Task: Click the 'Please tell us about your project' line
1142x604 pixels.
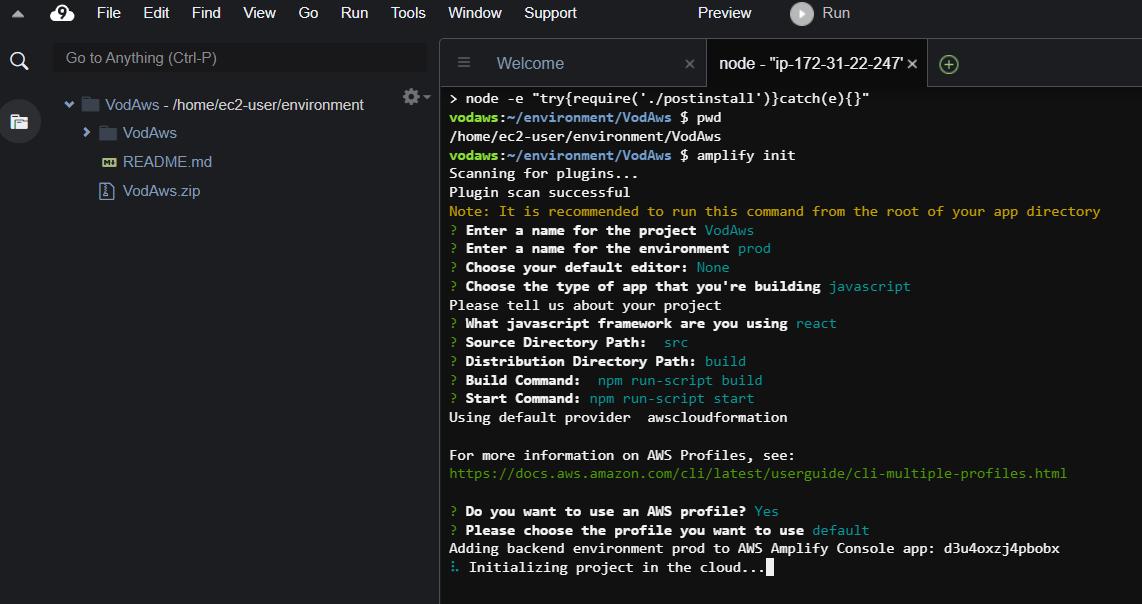Action: [x=585, y=305]
